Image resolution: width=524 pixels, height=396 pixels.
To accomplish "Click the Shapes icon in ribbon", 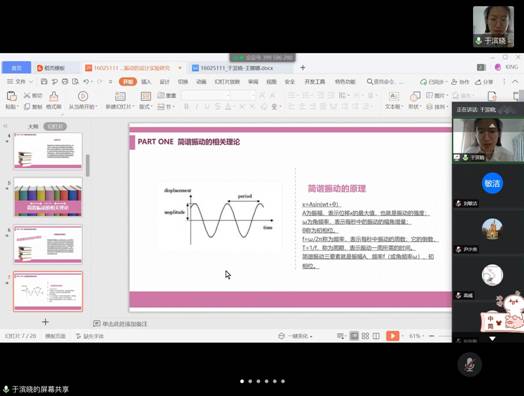I will 415,96.
